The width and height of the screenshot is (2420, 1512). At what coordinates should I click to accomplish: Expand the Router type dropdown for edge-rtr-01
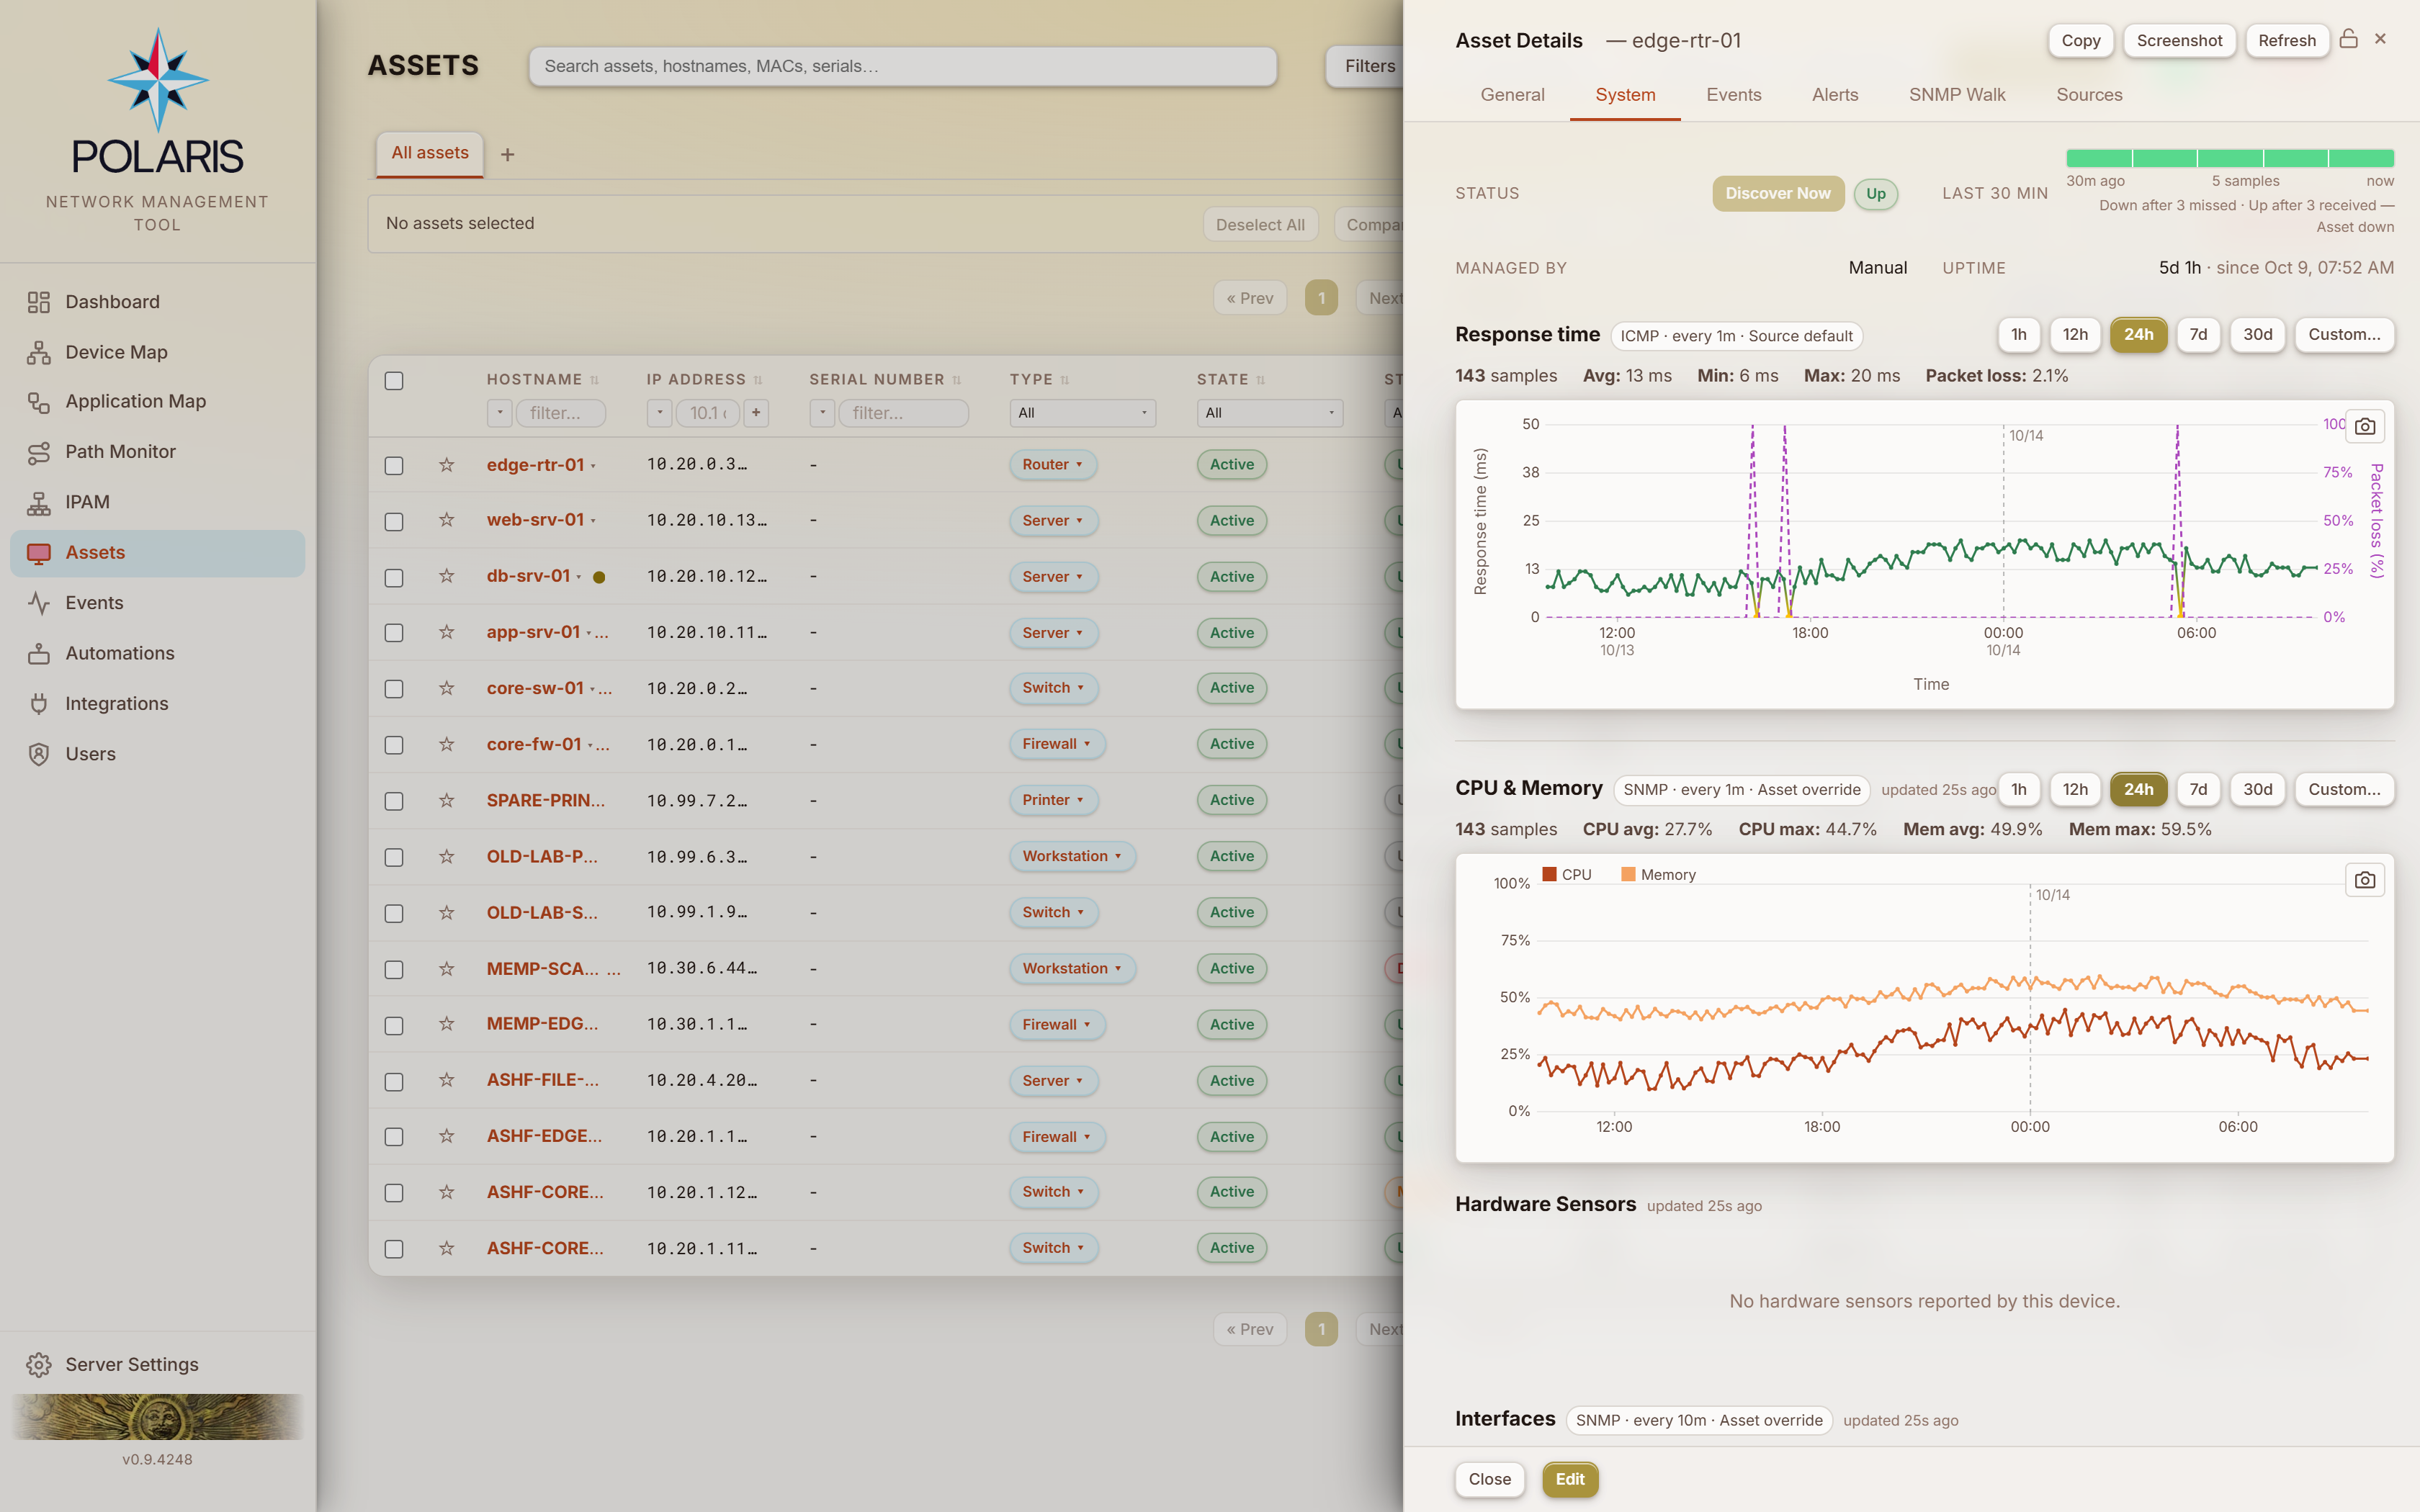point(1052,465)
